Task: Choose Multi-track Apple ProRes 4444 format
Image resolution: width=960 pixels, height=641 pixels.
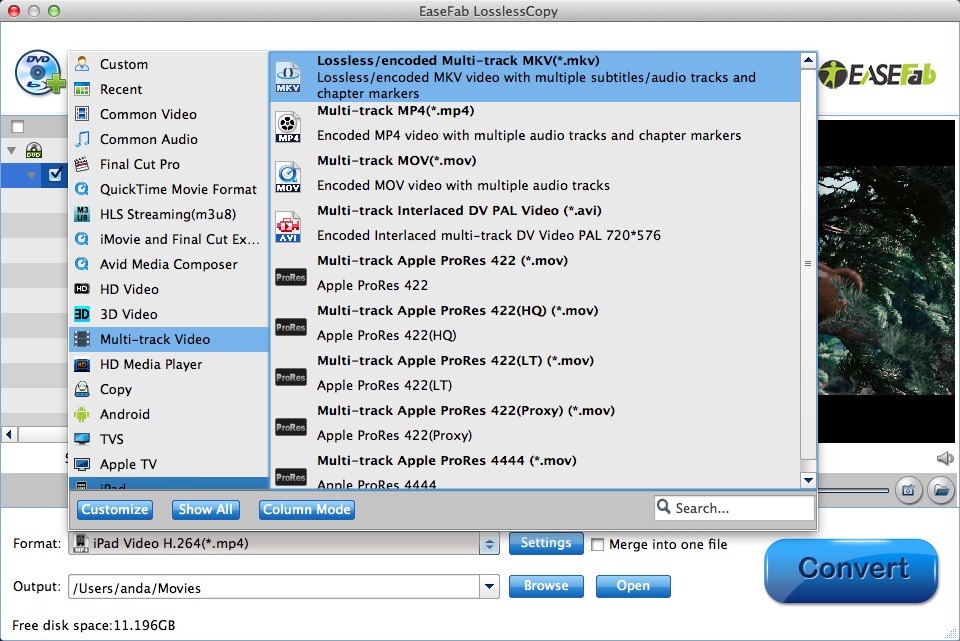Action: [x=535, y=472]
